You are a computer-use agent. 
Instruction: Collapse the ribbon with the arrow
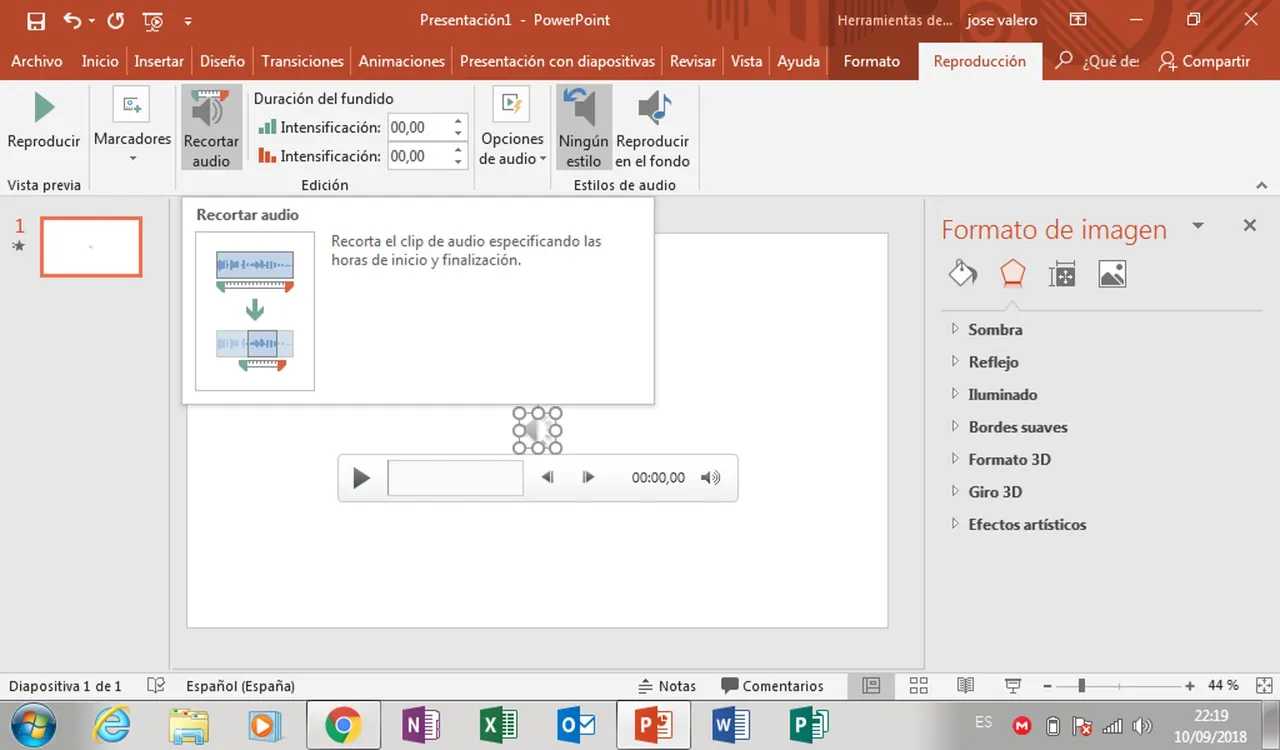click(x=1262, y=186)
